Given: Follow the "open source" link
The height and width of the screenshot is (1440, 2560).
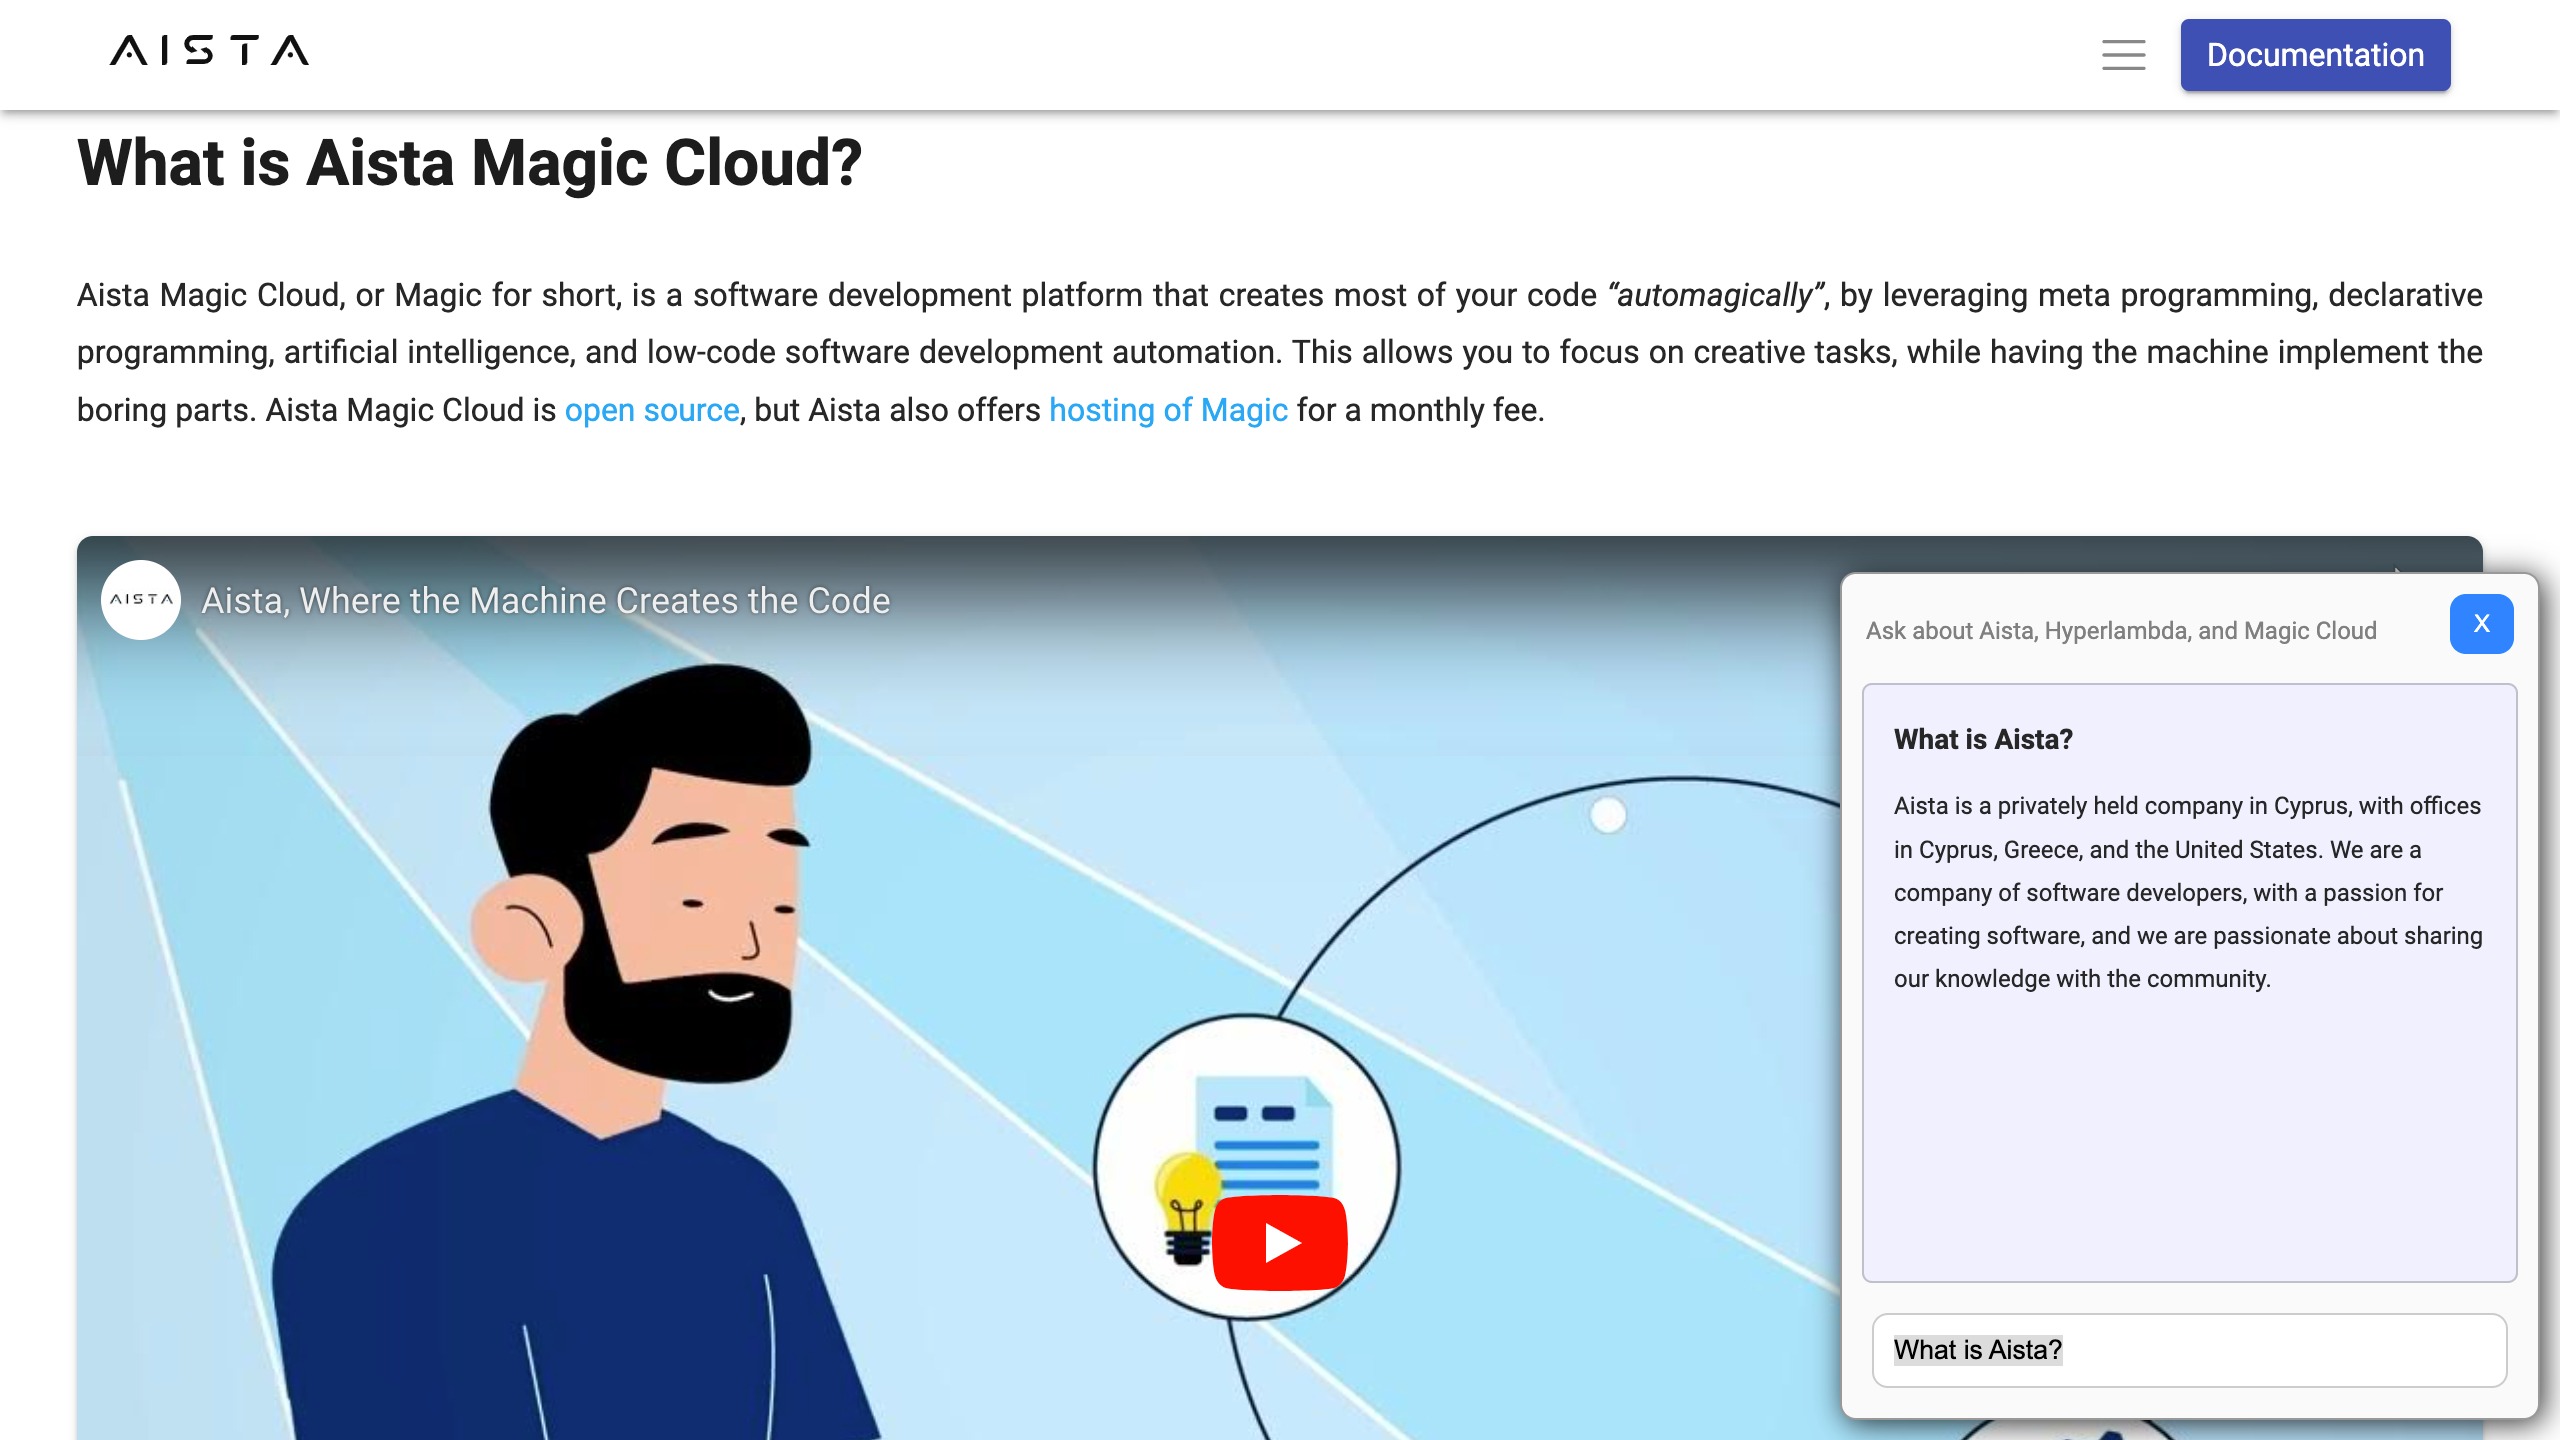Looking at the screenshot, I should (x=651, y=410).
